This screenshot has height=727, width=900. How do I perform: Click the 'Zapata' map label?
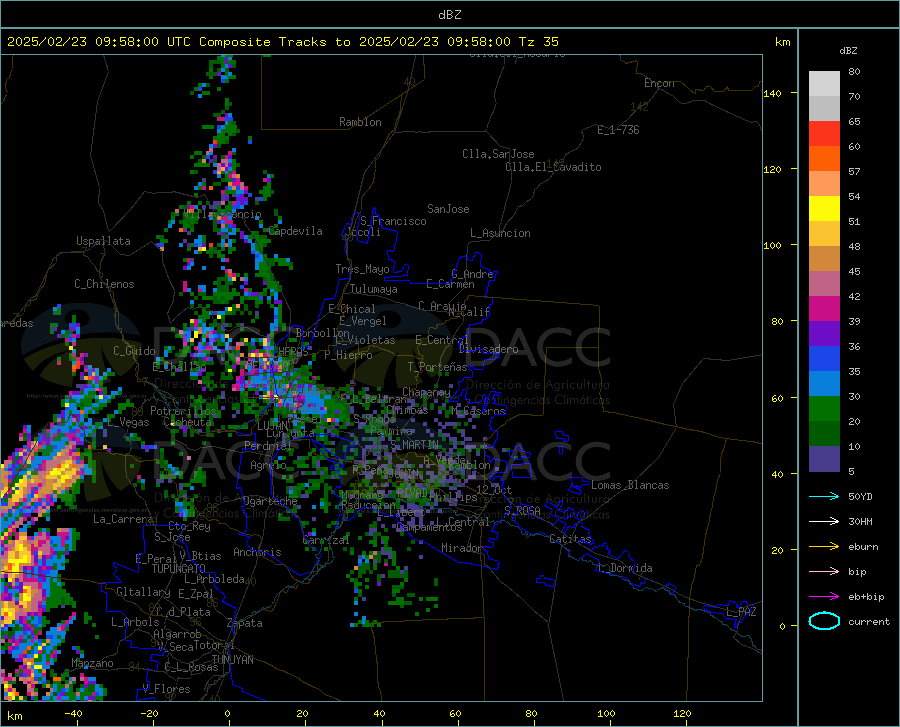tap(245, 623)
